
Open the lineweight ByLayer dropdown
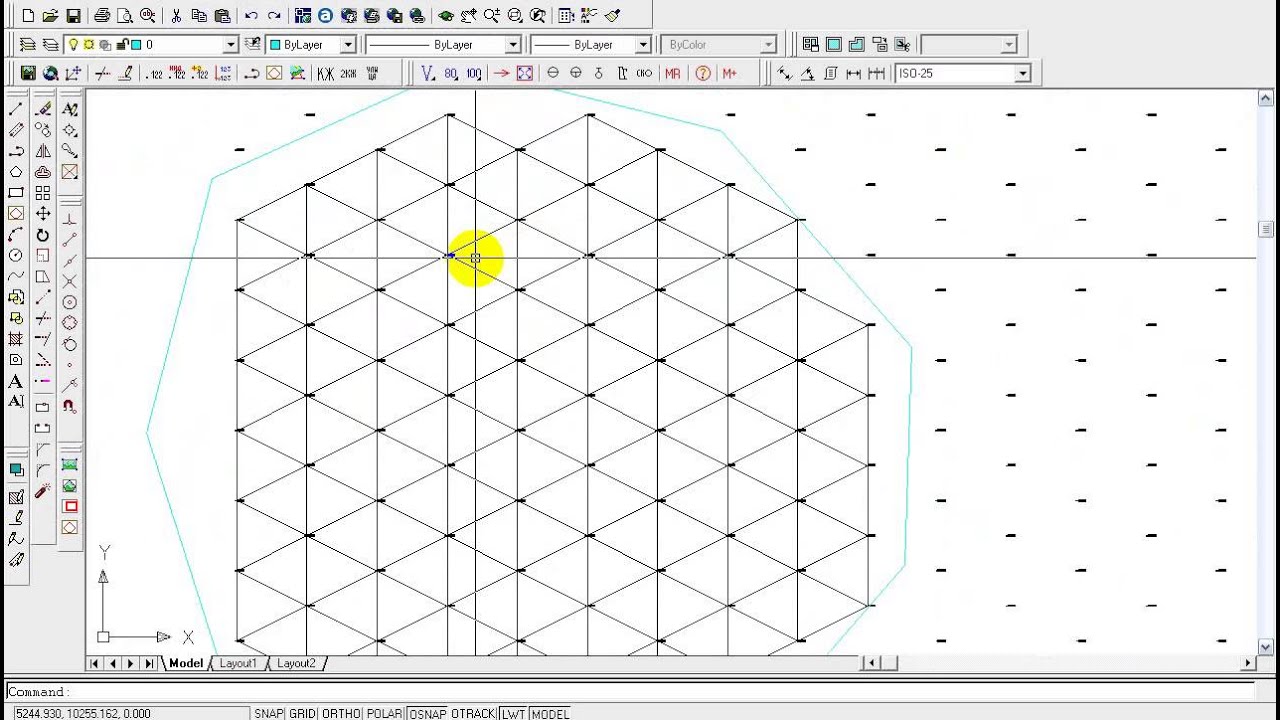[x=643, y=45]
